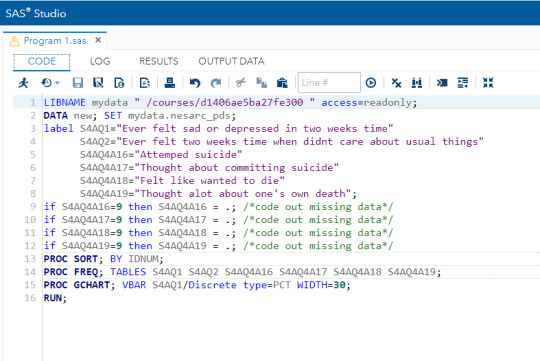
Task: Save the program with the floppy disk icon
Action: pyautogui.click(x=77, y=83)
